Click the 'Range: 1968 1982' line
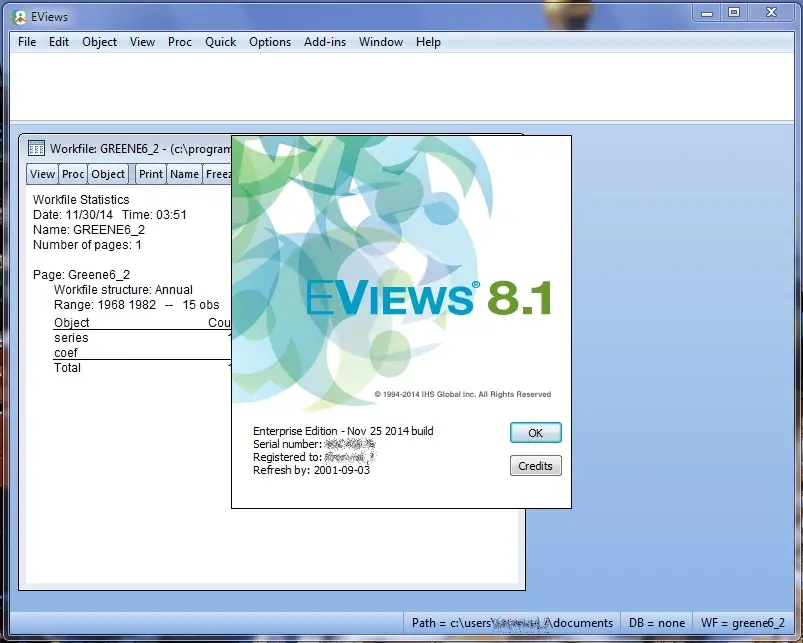803x643 pixels. [136, 305]
